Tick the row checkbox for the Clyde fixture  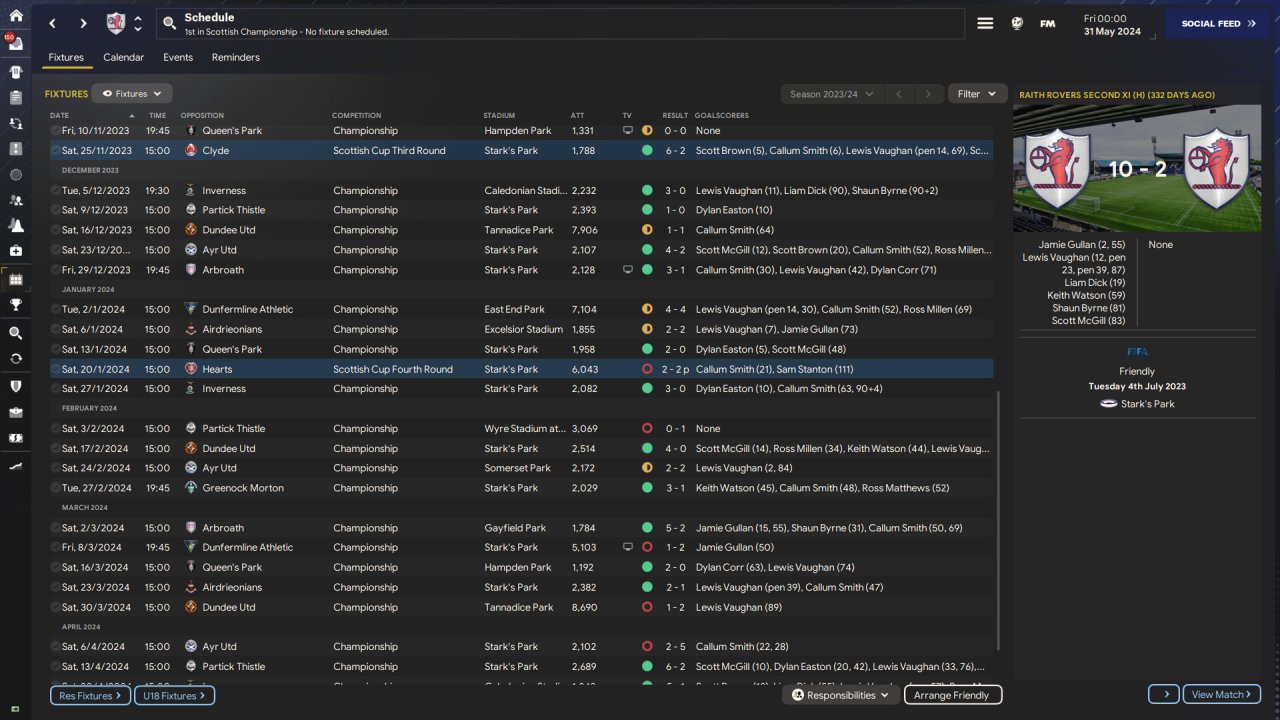pos(56,151)
